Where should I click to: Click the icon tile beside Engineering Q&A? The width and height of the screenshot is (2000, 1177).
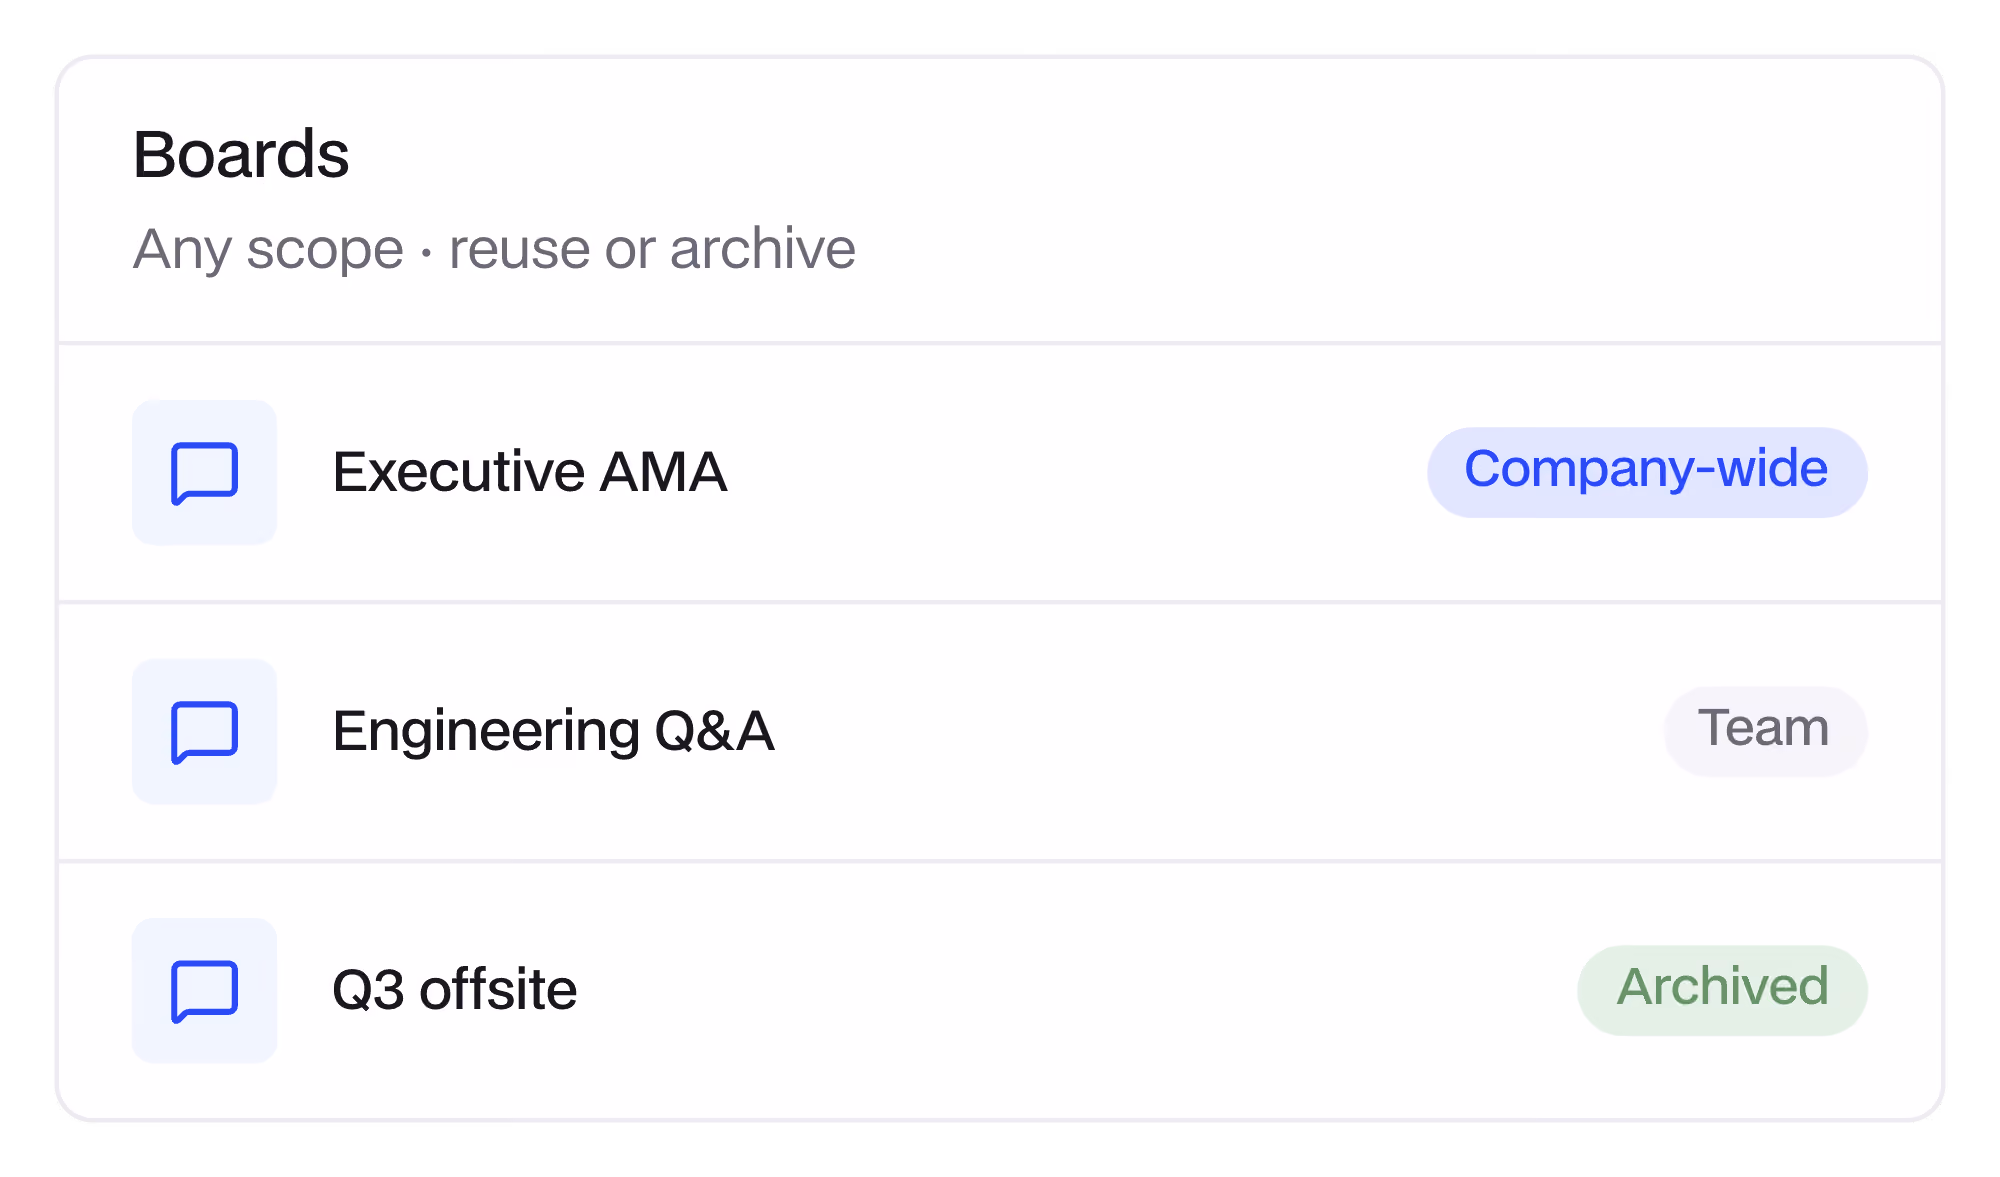[205, 732]
